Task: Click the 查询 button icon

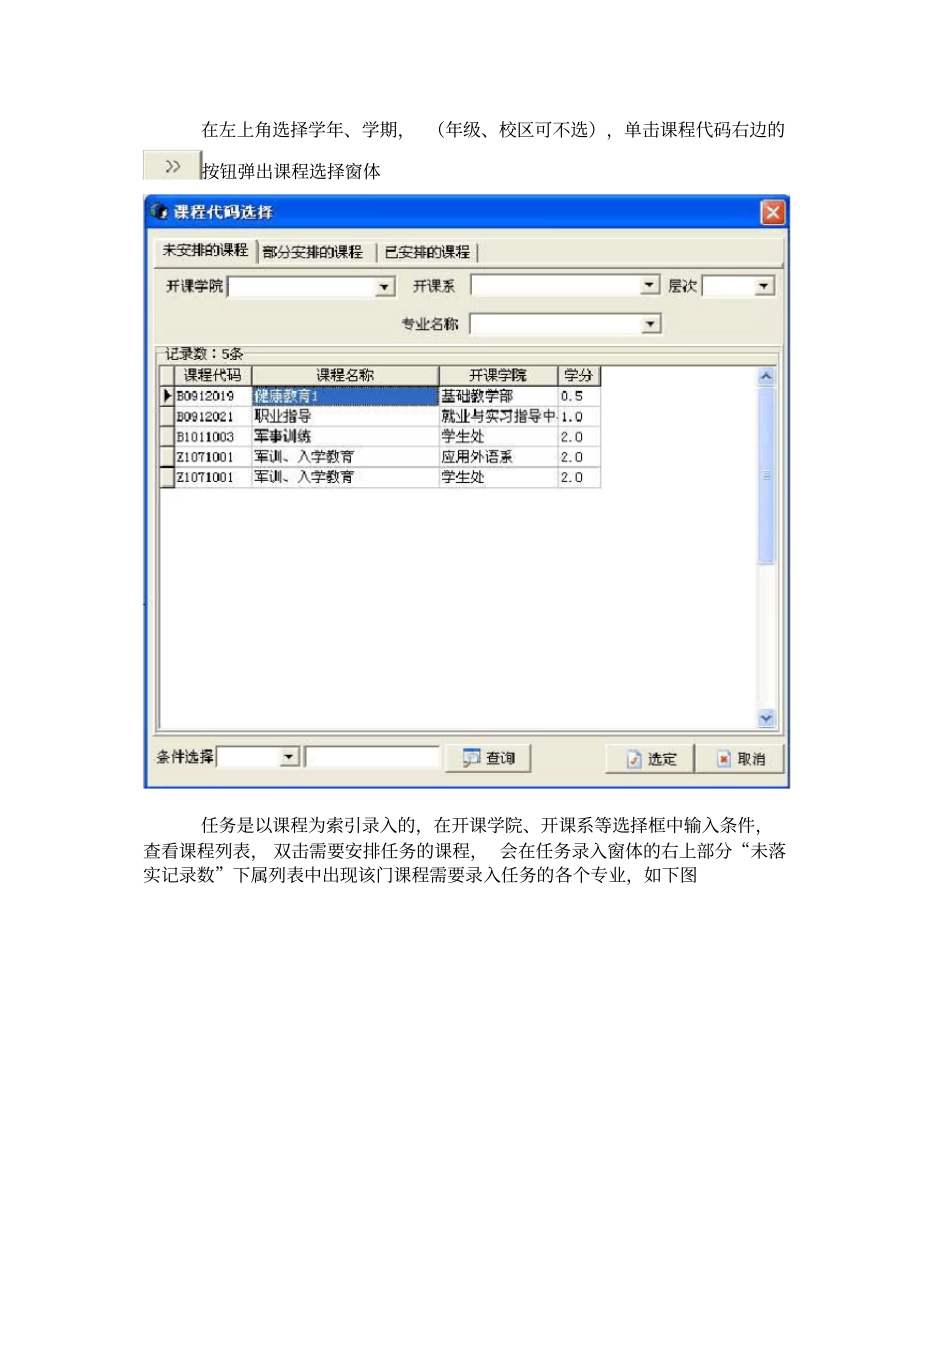Action: [x=471, y=758]
